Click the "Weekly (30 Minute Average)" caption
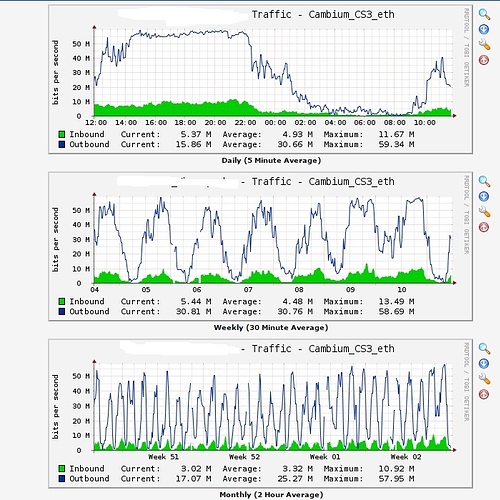500x500 pixels. pos(271,327)
